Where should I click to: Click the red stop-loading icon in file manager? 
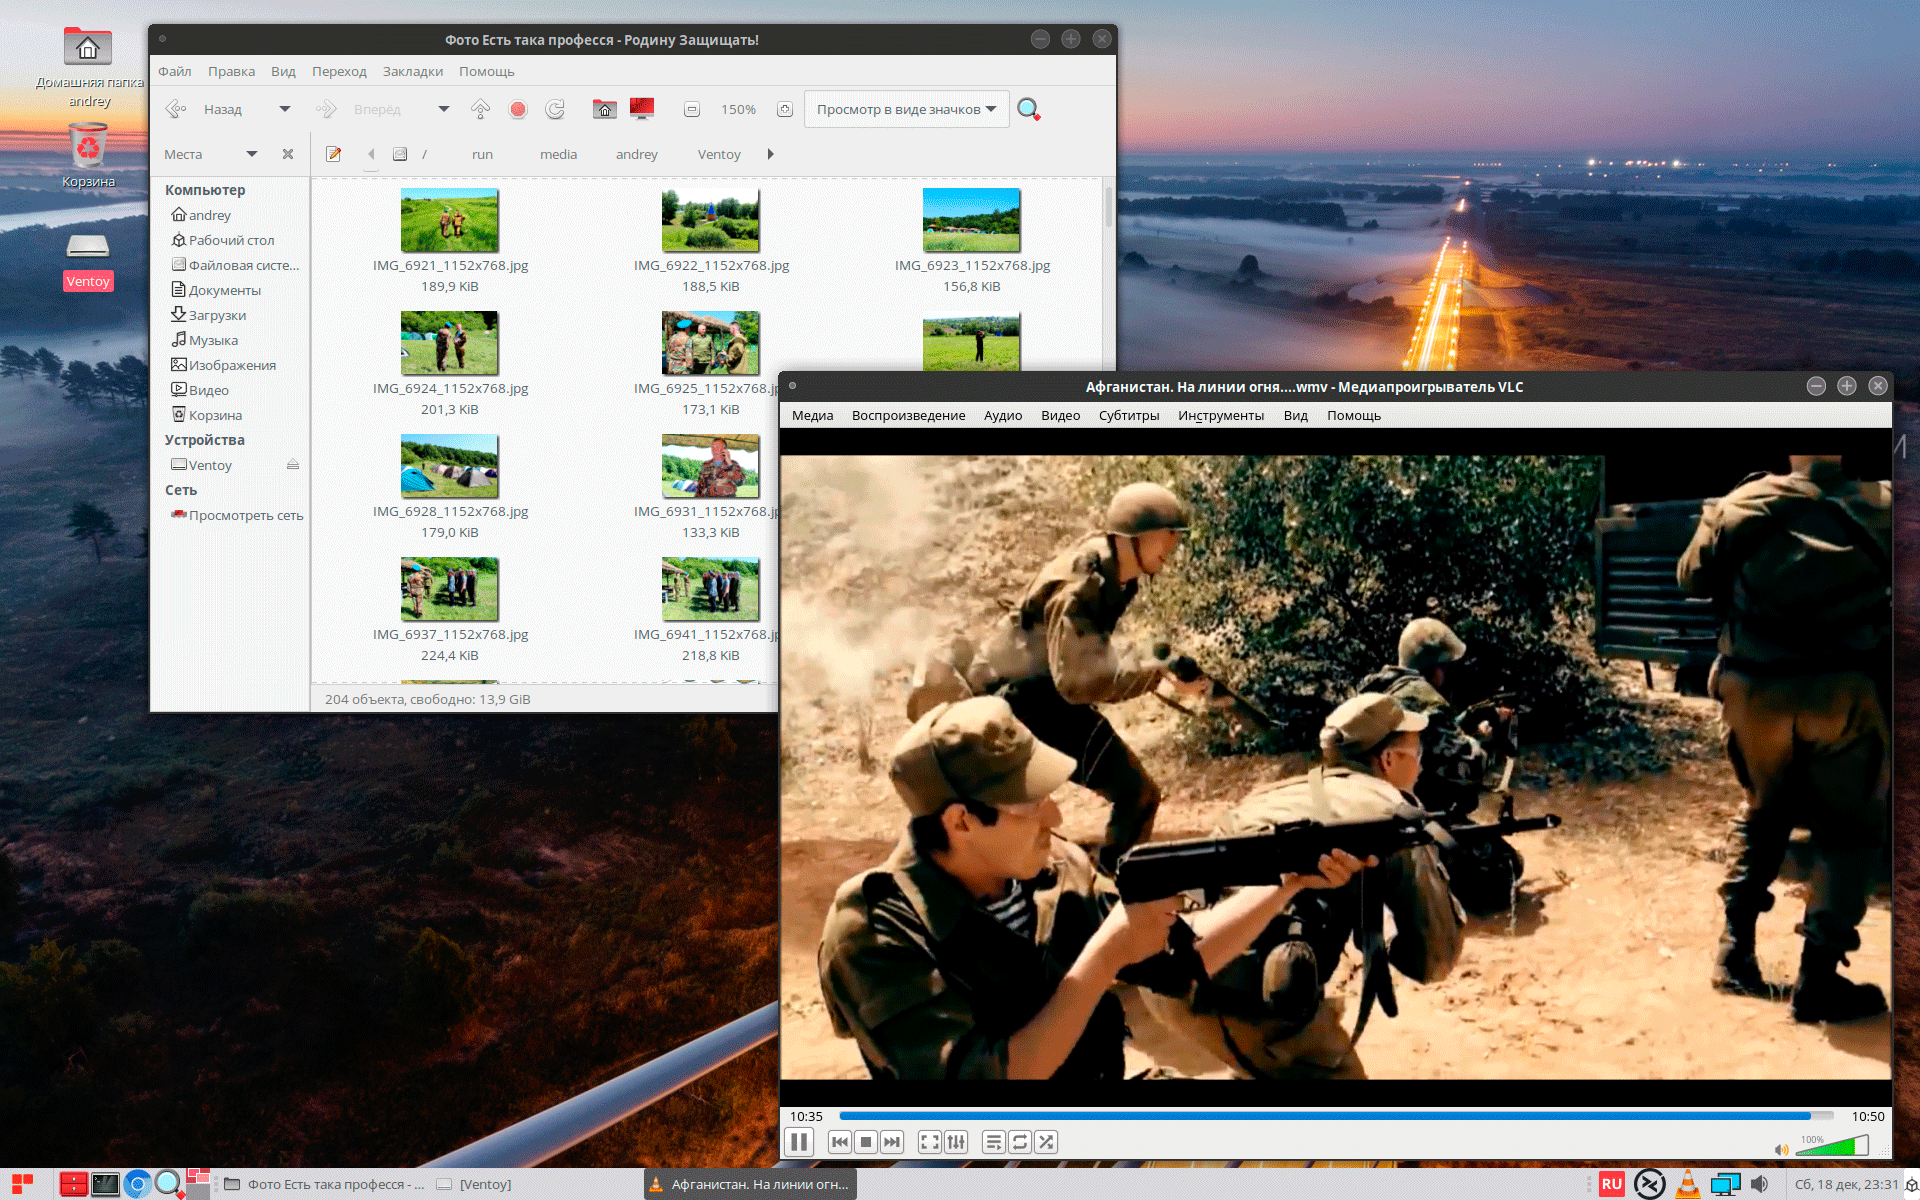(518, 110)
